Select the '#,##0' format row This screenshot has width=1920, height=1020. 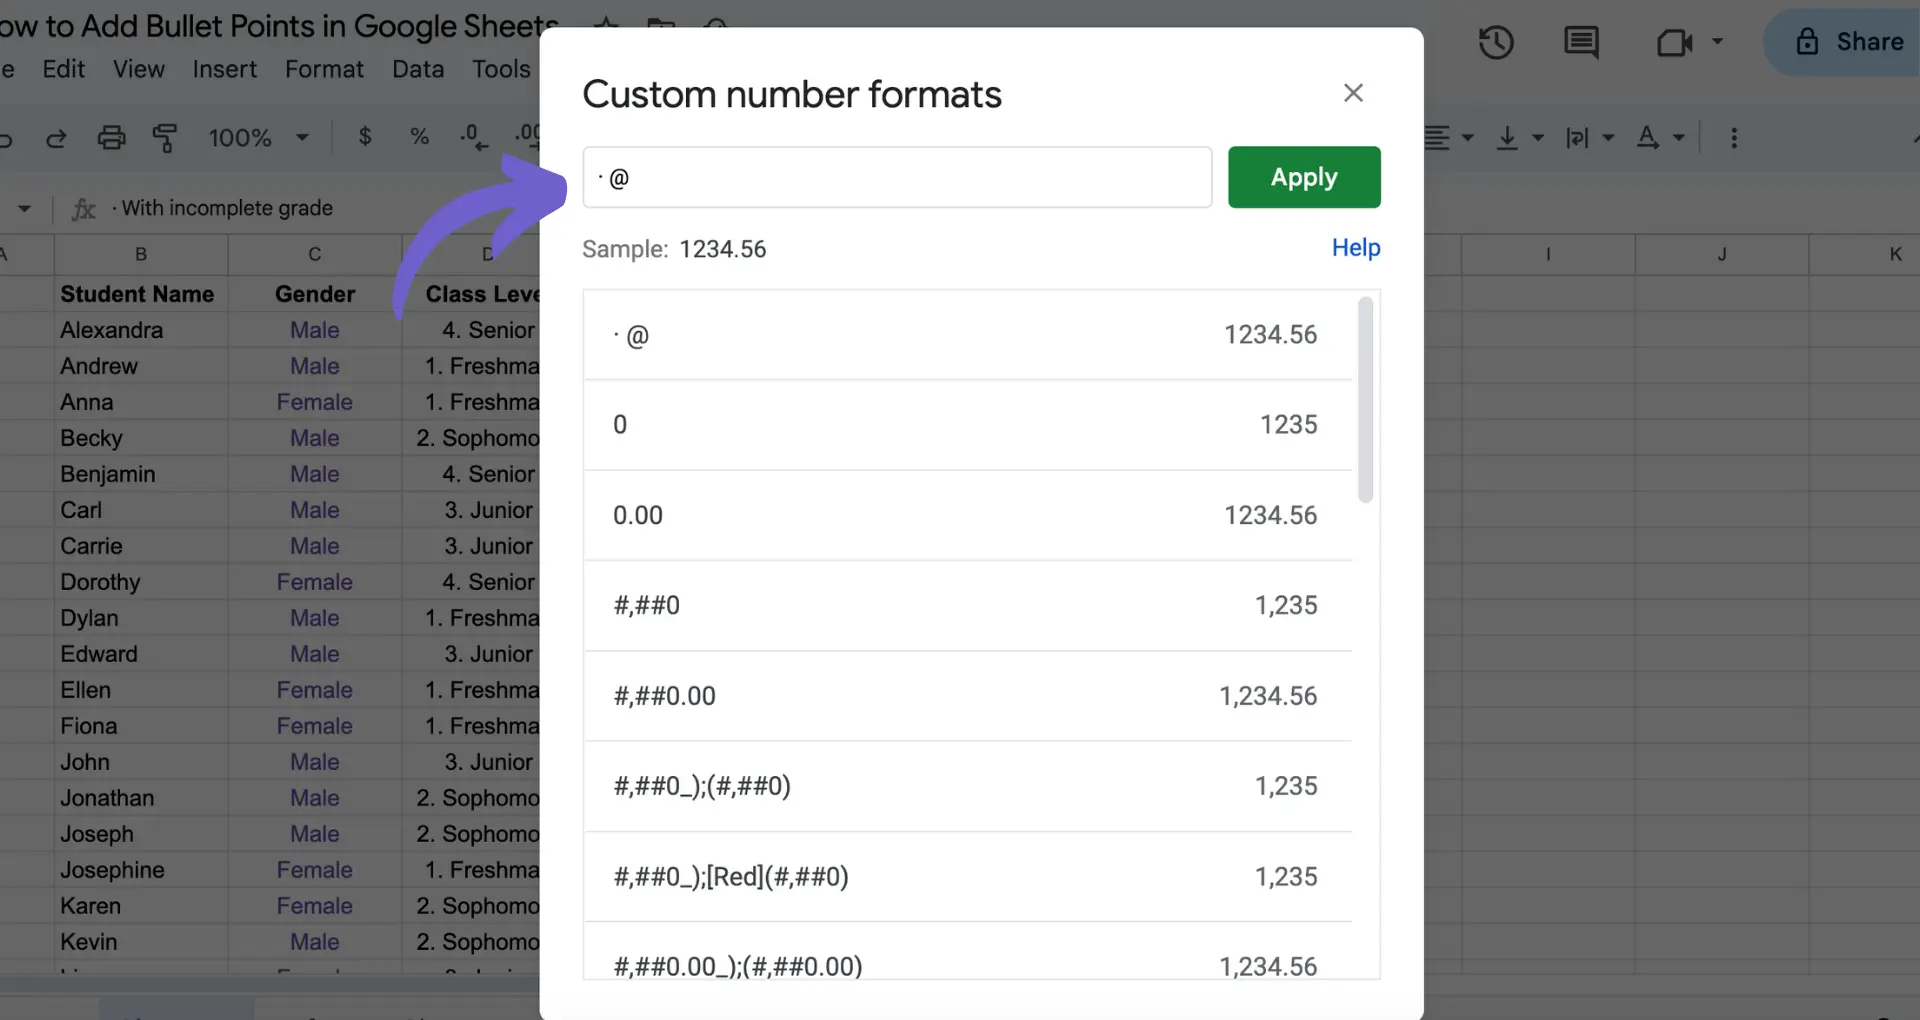click(x=967, y=605)
